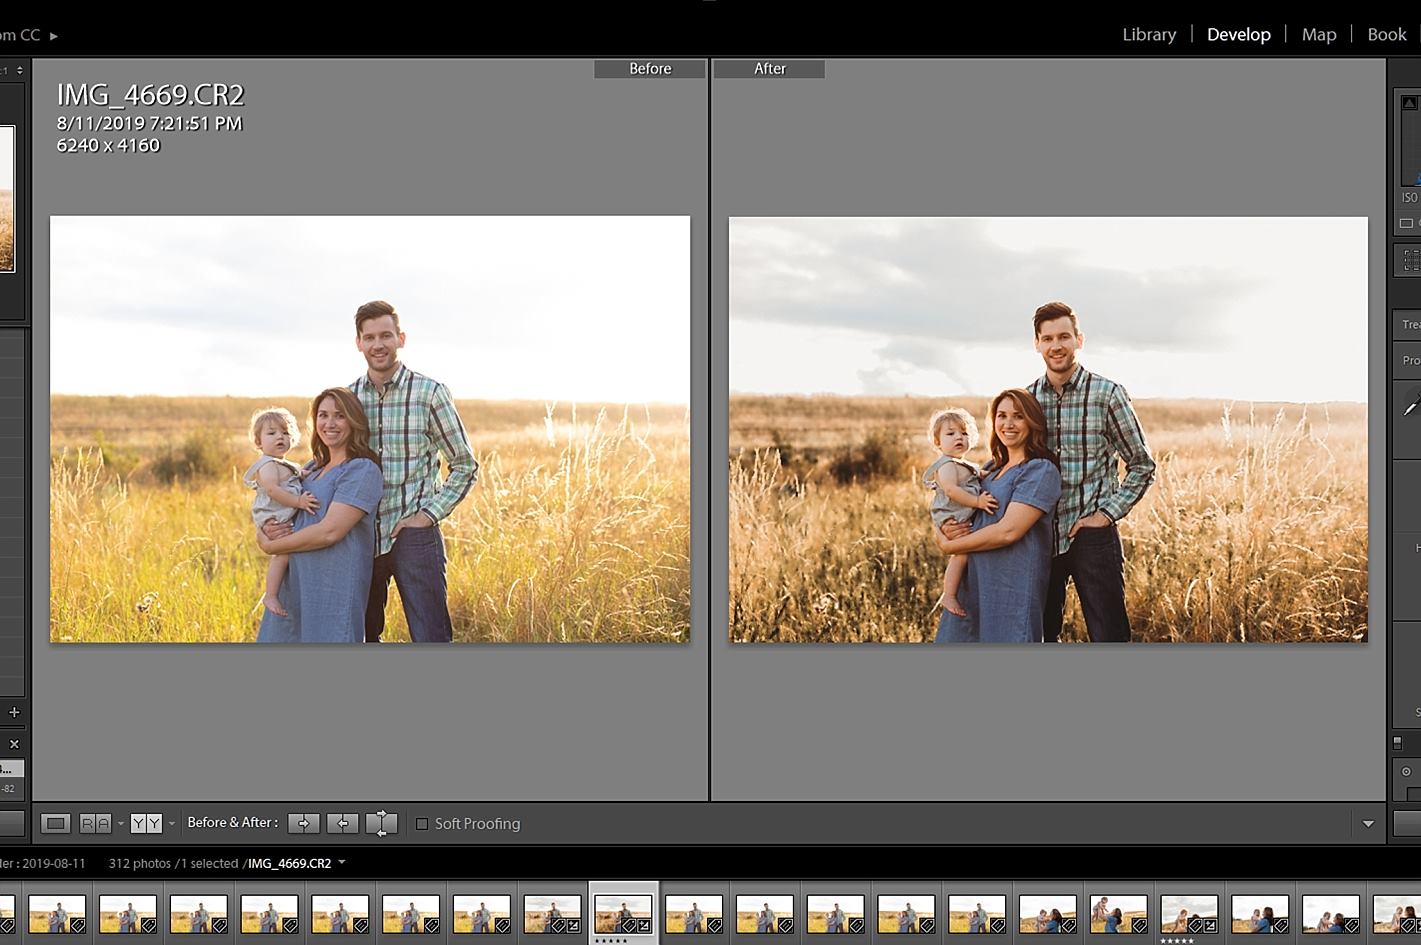Switch to Loupe view icon

[x=56, y=823]
